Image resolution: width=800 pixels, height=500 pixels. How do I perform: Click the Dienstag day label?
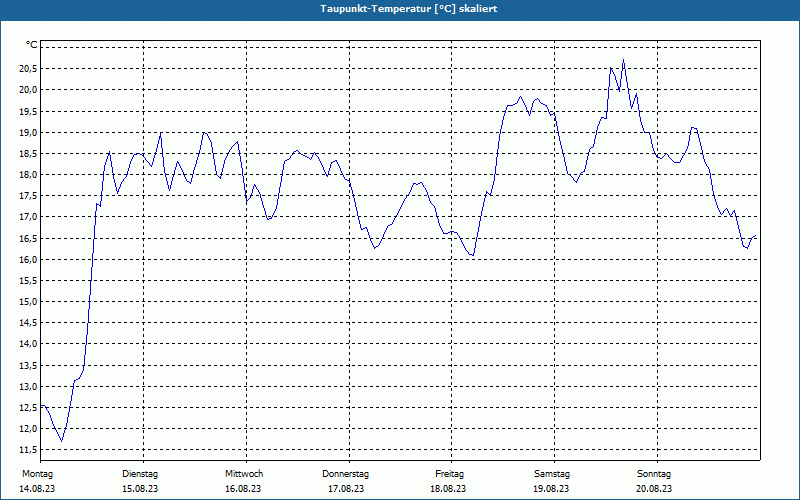tap(140, 474)
